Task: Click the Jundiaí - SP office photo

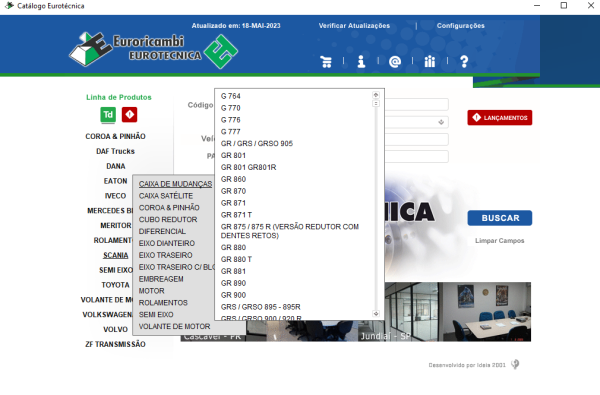Action: [445, 312]
